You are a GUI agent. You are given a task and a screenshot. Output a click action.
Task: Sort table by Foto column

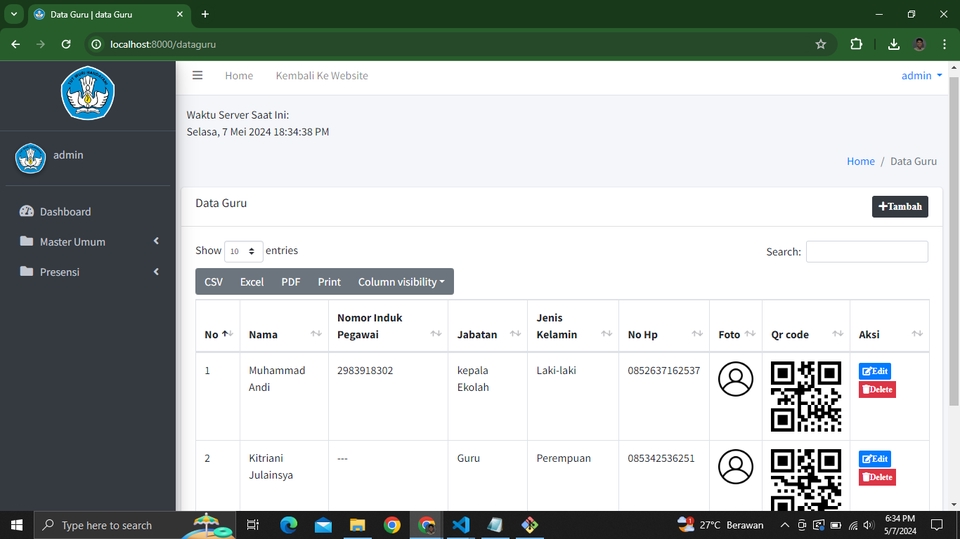click(736, 326)
